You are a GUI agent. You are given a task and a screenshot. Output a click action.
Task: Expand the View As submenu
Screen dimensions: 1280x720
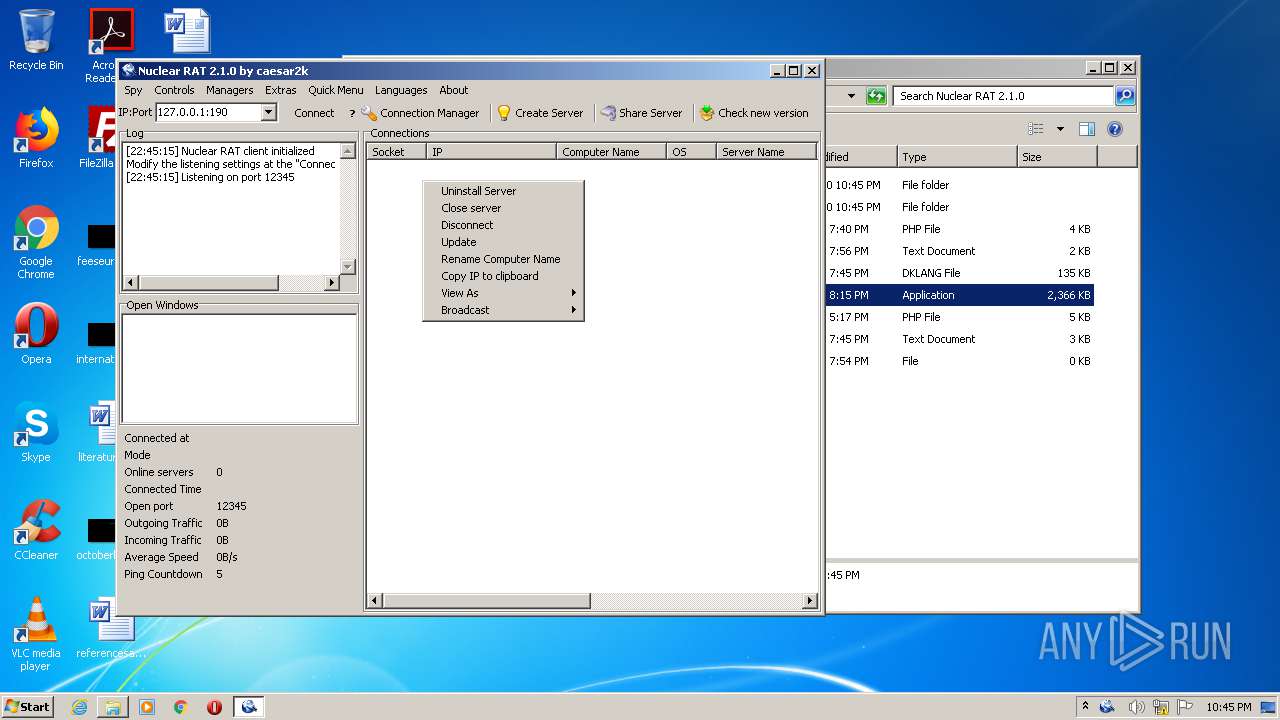tap(503, 293)
